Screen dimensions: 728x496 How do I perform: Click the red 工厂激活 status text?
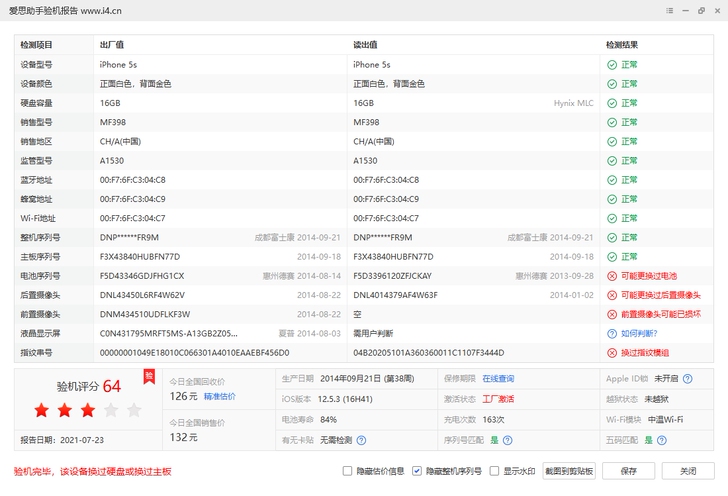pyautogui.click(x=498, y=399)
